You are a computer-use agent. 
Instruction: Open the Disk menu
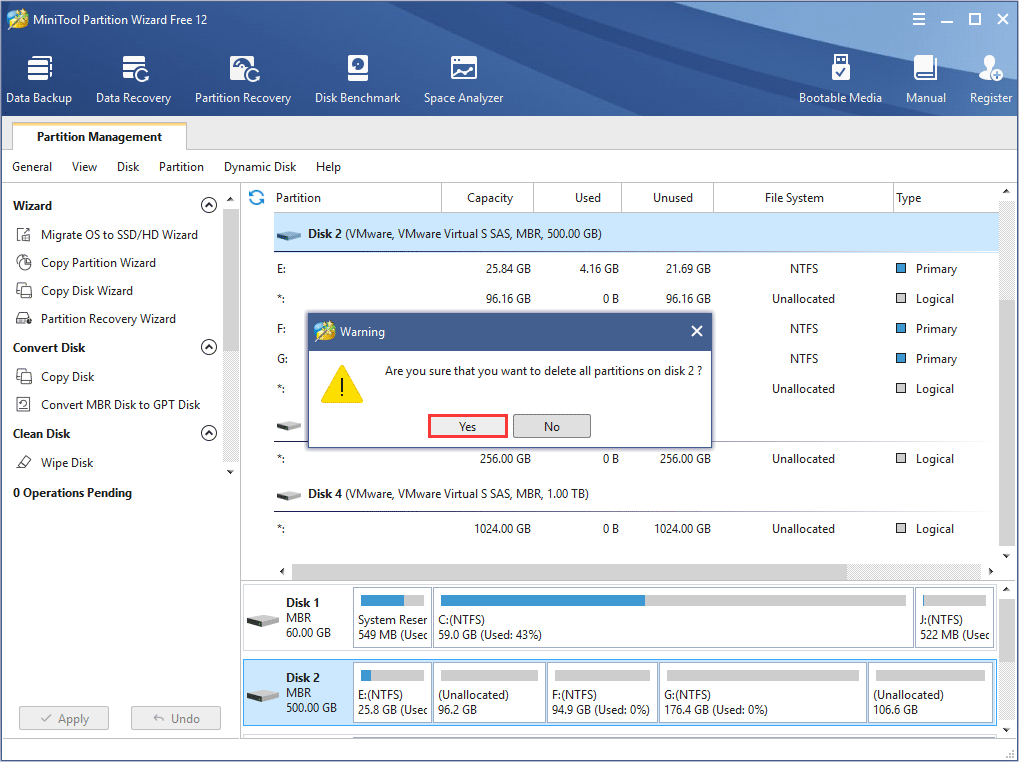[128, 167]
